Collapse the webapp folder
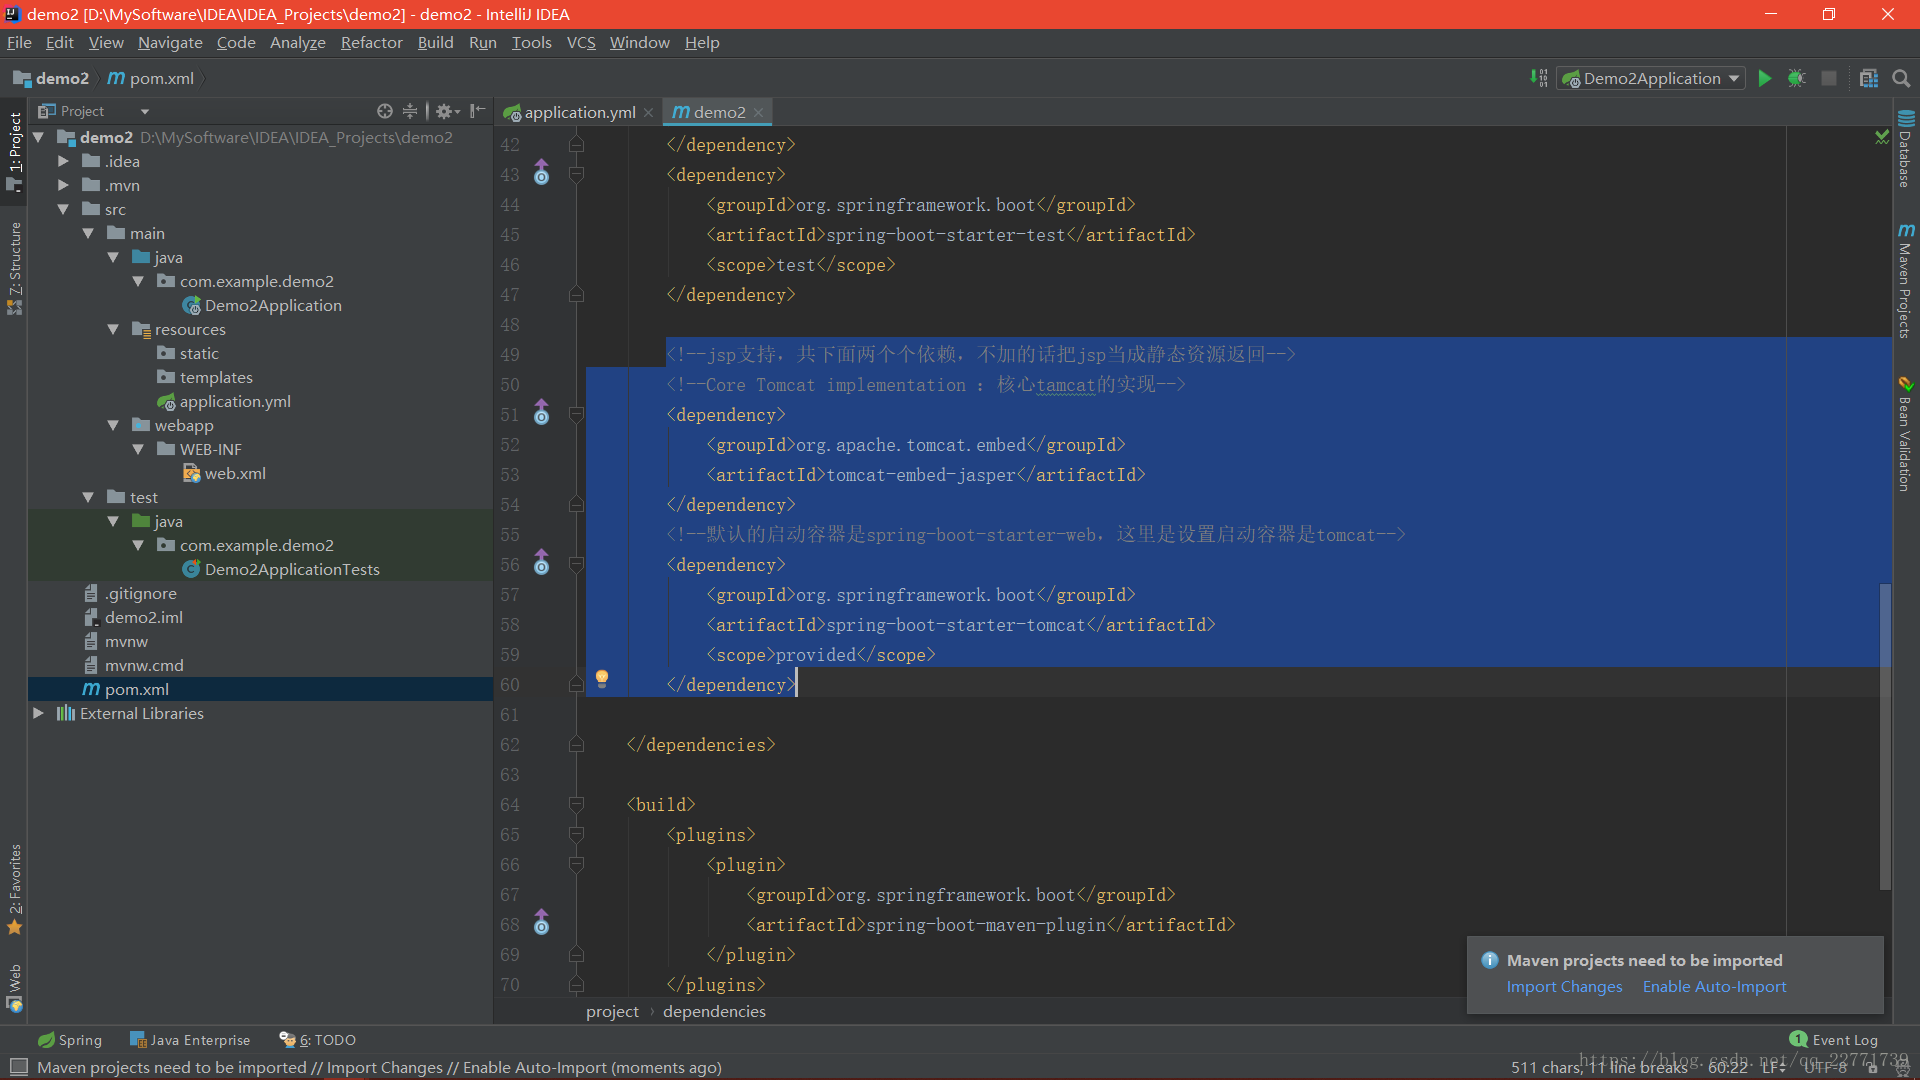The image size is (1920, 1080). point(113,425)
